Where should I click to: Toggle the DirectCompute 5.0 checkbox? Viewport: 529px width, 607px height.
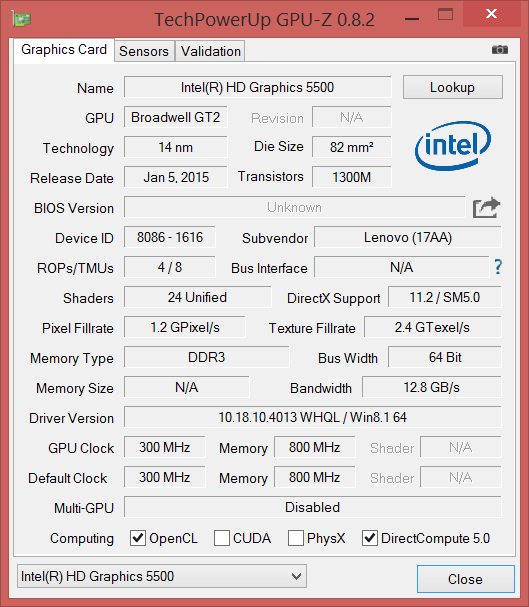(x=370, y=538)
